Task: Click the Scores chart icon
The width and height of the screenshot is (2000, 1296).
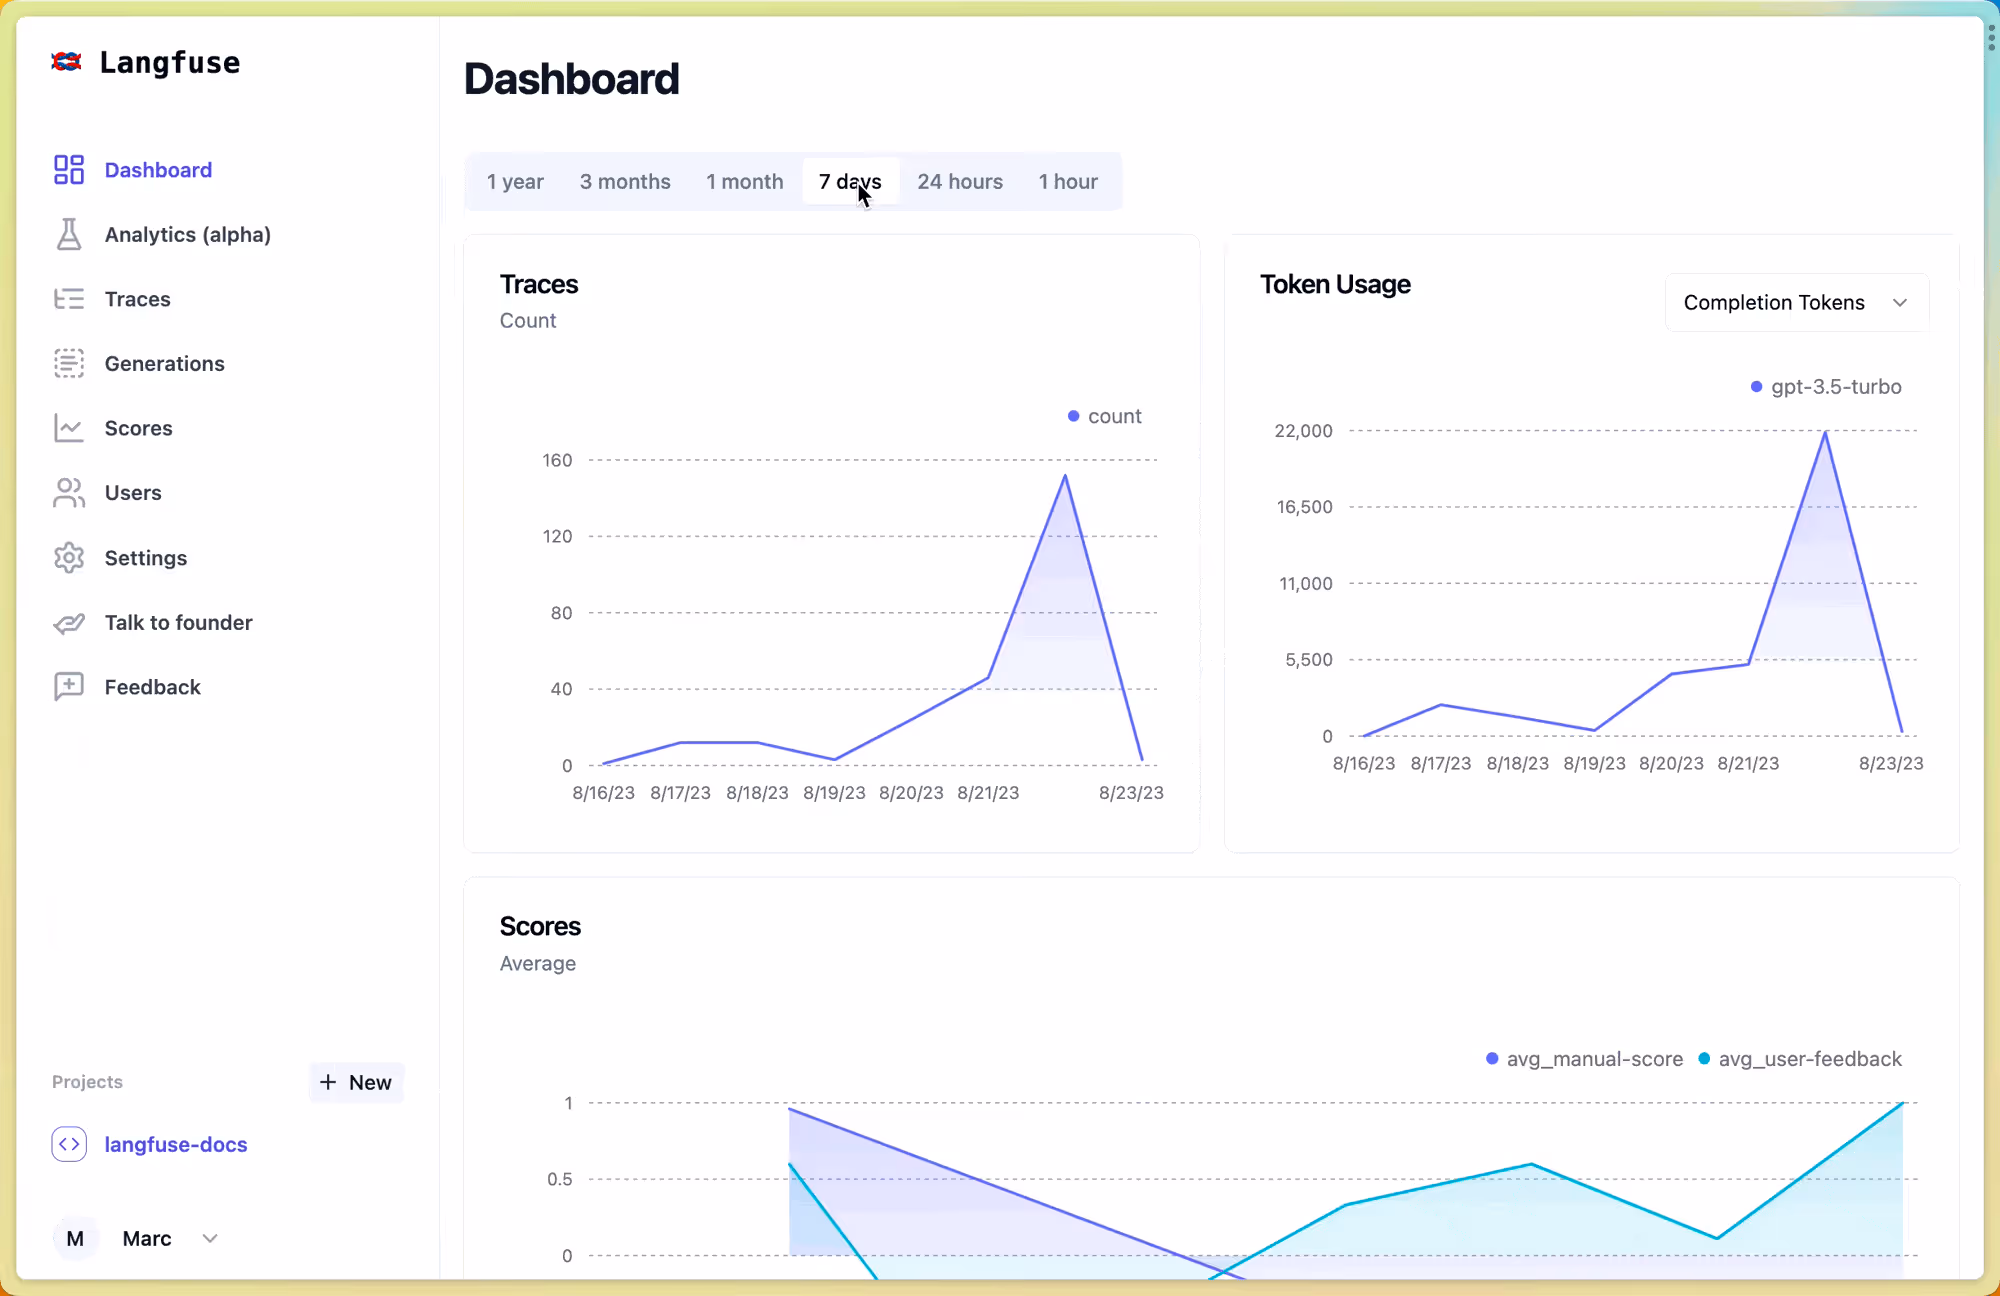Action: pos(69,428)
